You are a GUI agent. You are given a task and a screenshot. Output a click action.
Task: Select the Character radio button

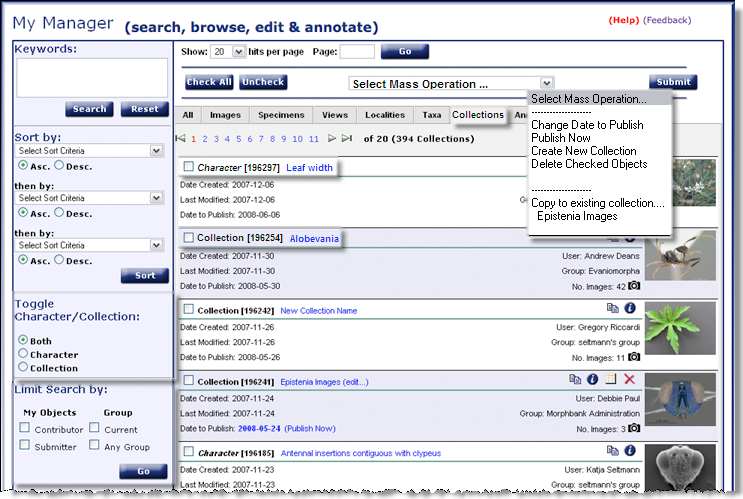pos(23,354)
